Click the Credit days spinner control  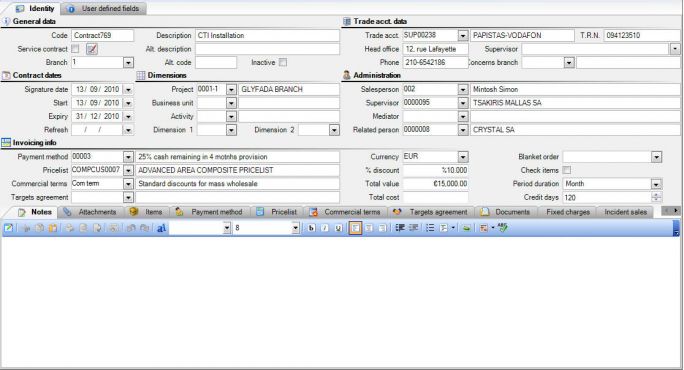(656, 197)
